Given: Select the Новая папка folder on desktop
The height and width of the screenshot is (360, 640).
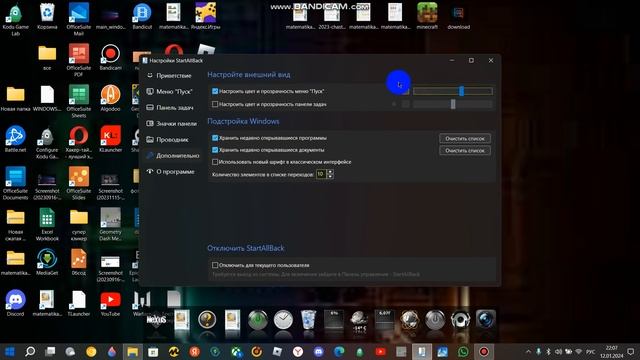Looking at the screenshot, I should (x=16, y=98).
